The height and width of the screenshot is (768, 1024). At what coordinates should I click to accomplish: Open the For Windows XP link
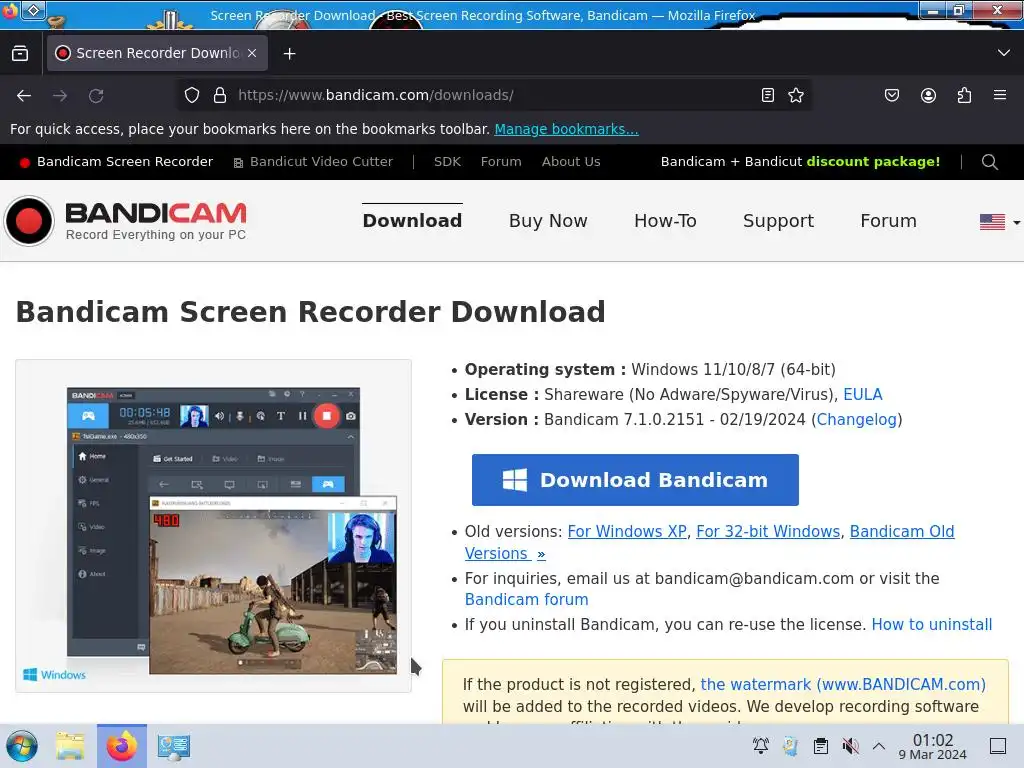tap(627, 532)
